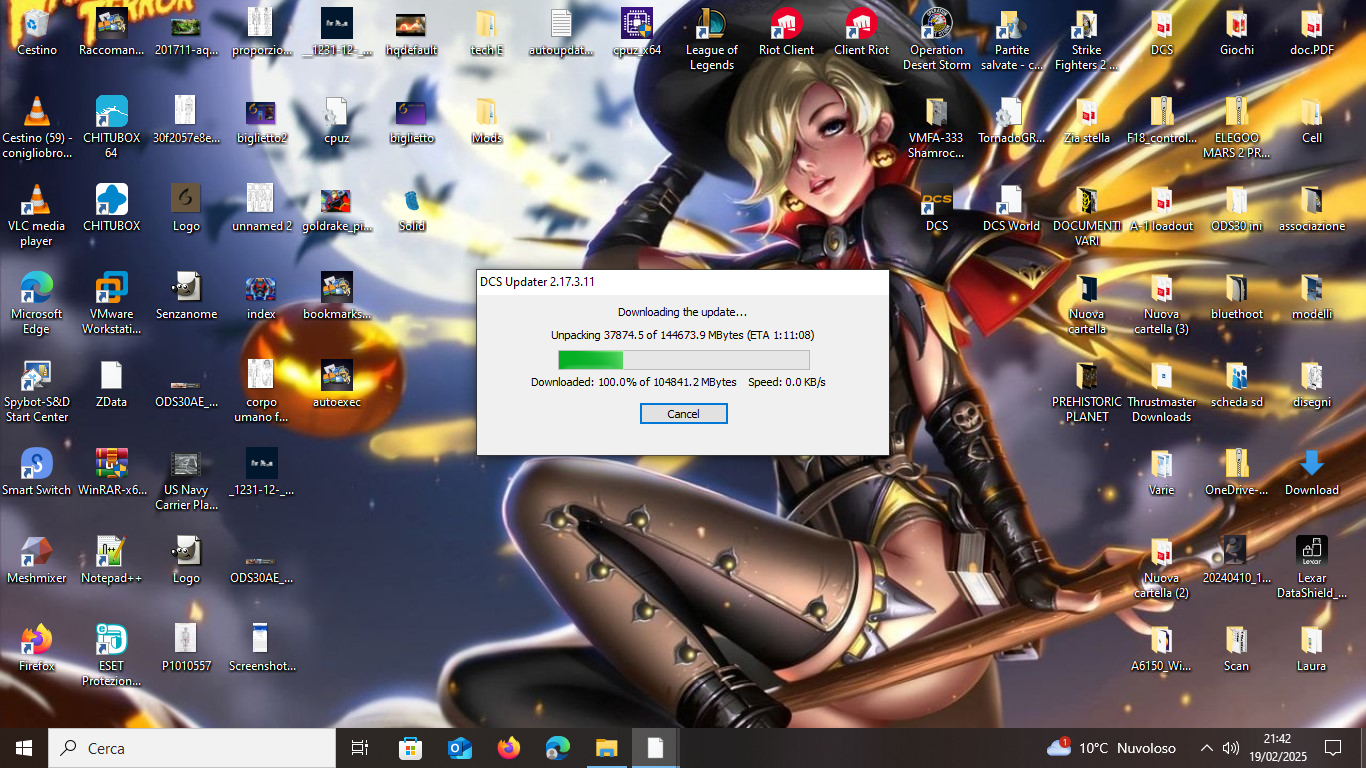Select the Operation Desert Storm icon
The image size is (1366, 768).
[937, 39]
